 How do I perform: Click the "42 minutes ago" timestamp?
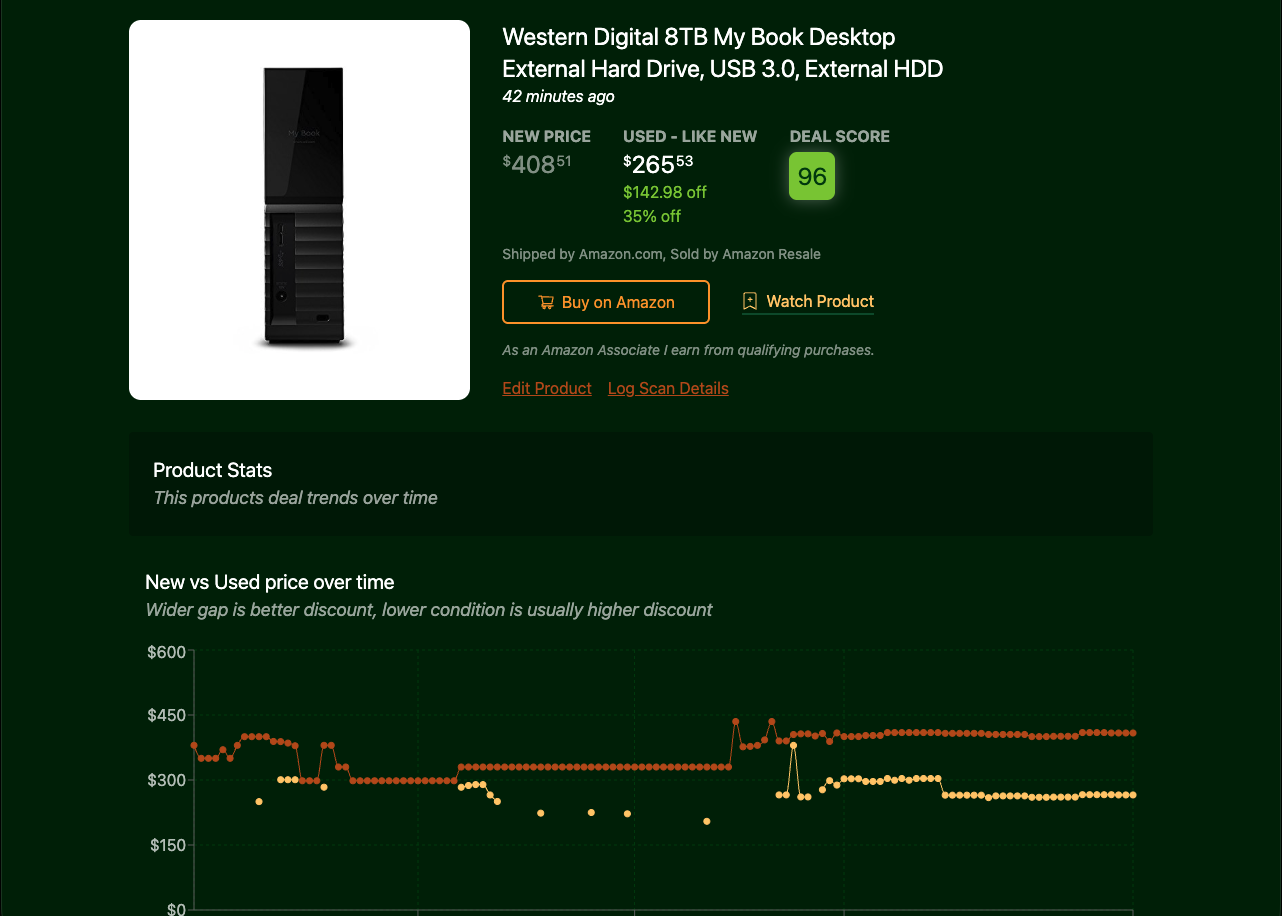click(x=558, y=97)
